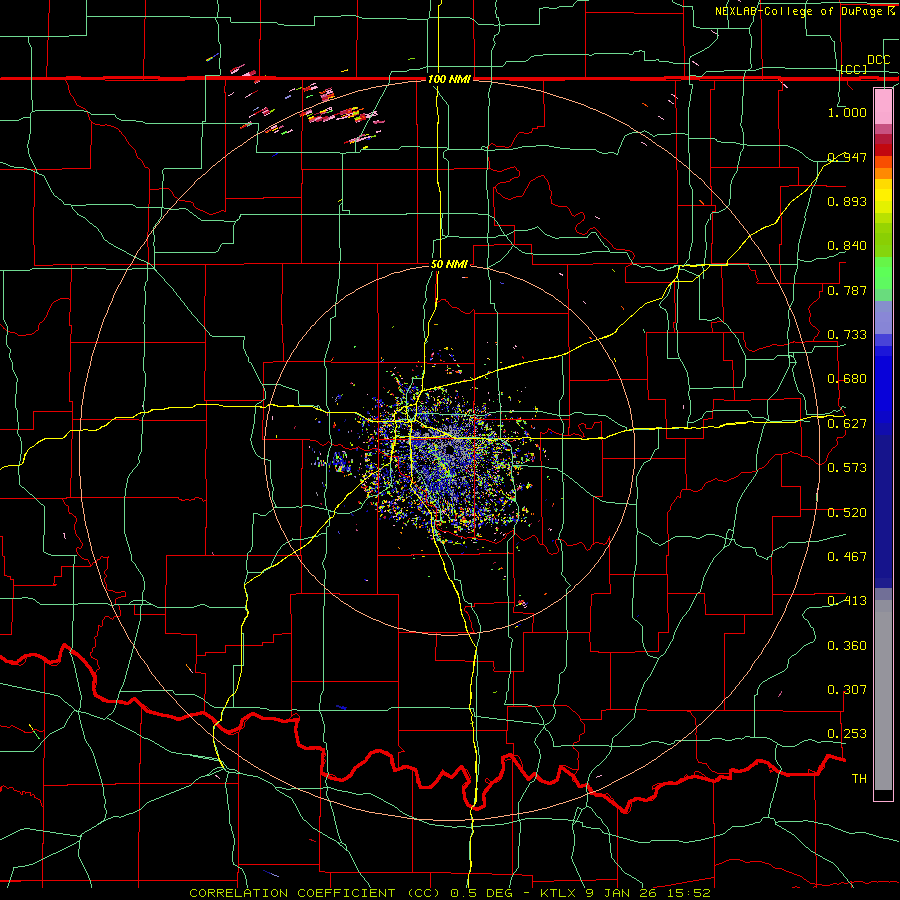Click the pink top segment of the color bar

point(883,107)
